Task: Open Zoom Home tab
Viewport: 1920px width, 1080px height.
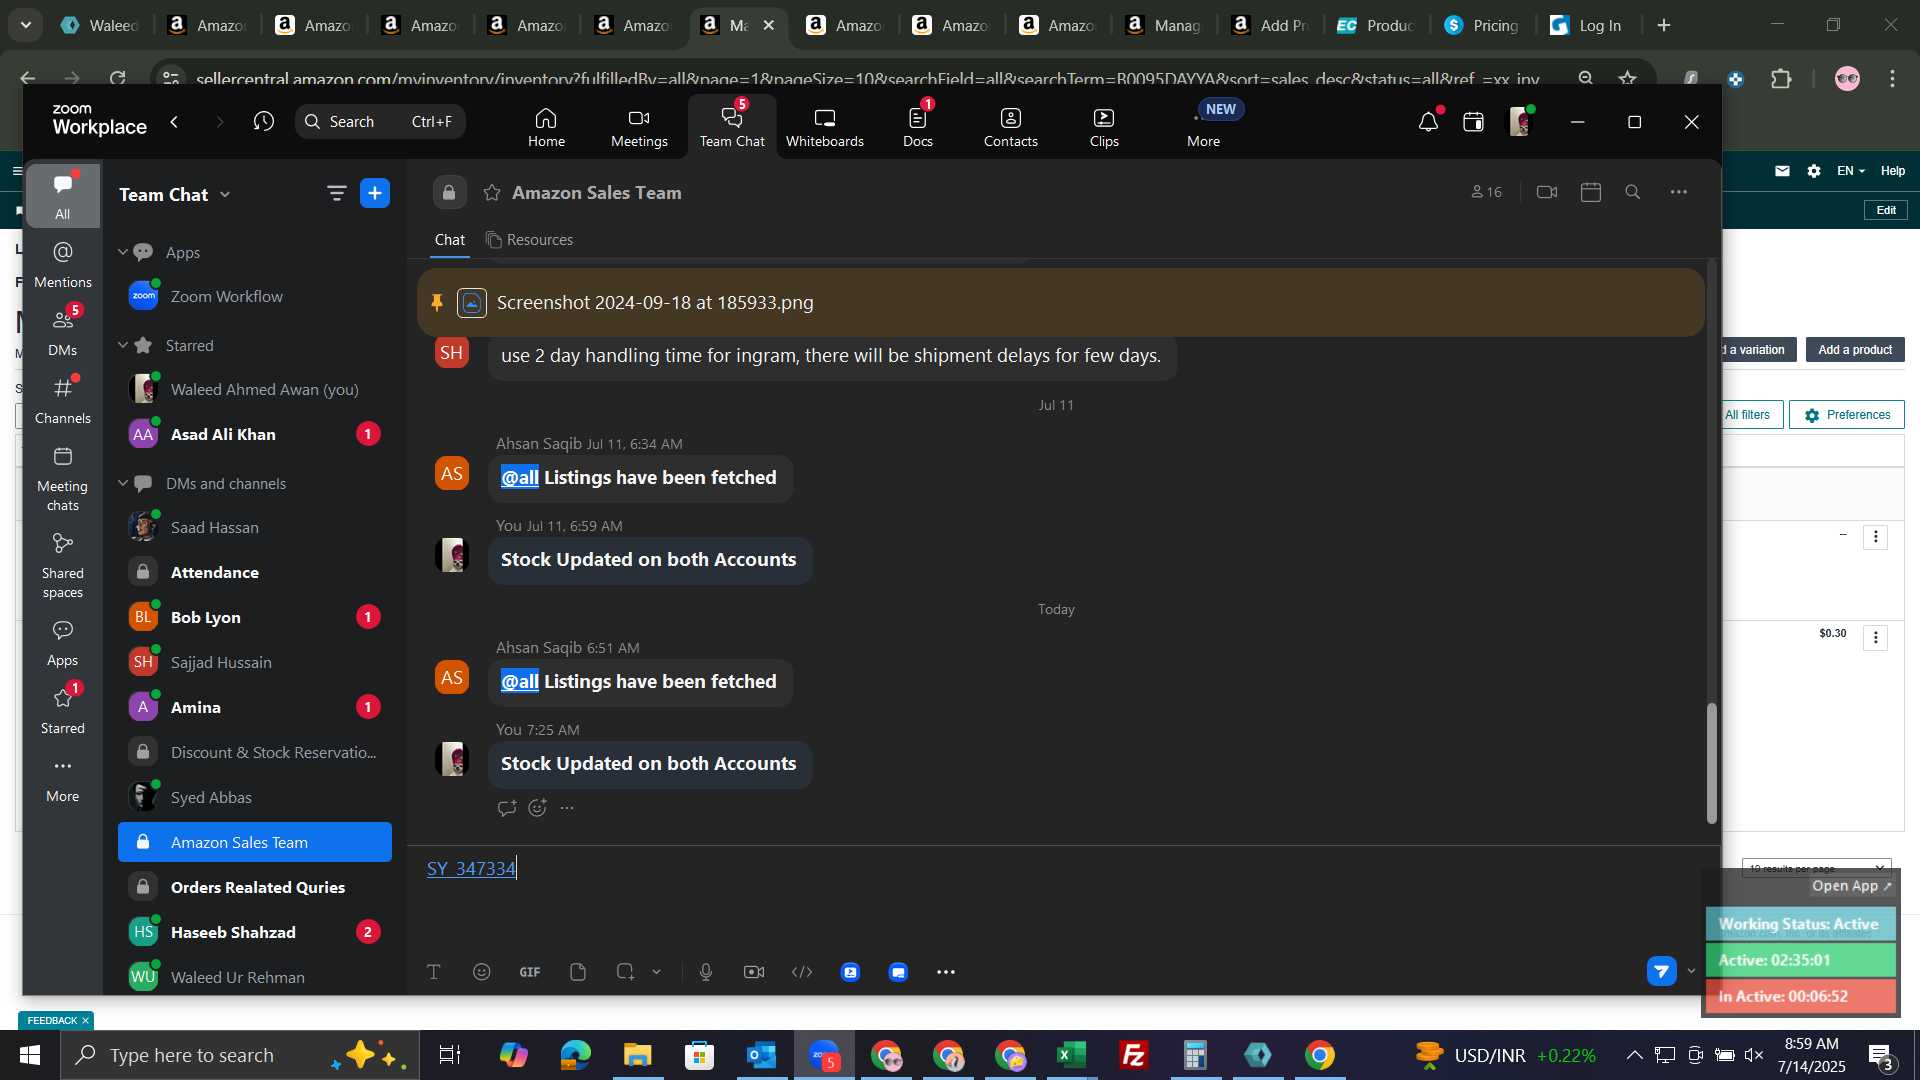Action: (x=546, y=127)
